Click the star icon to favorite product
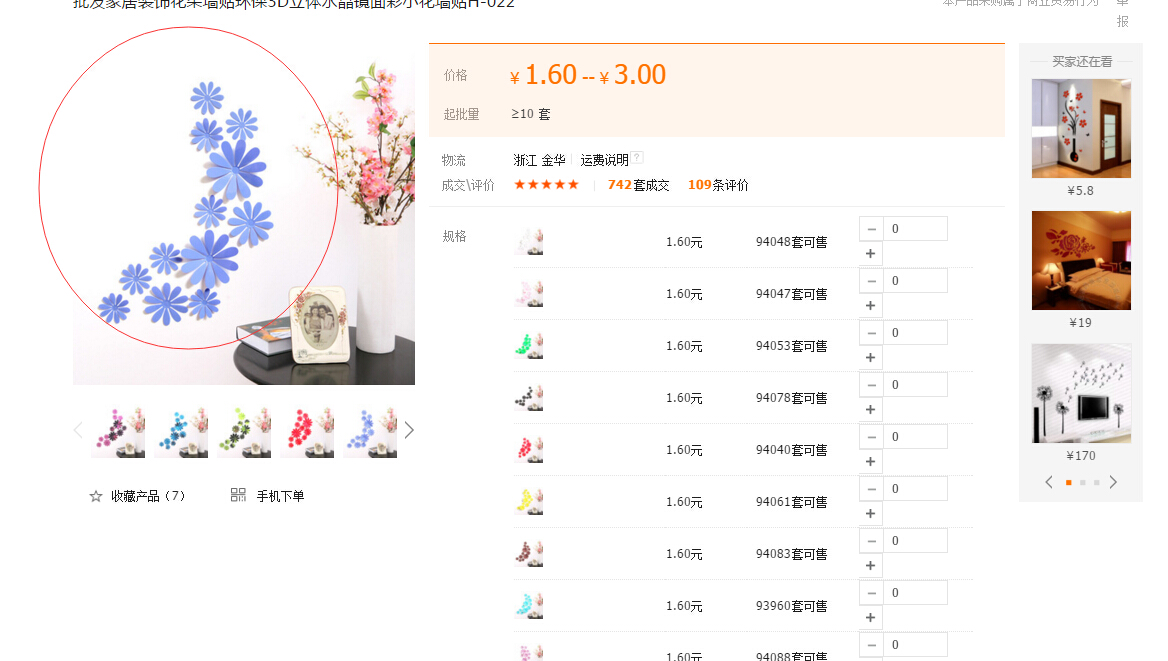Screen dimensions: 1168x661 click(96, 496)
